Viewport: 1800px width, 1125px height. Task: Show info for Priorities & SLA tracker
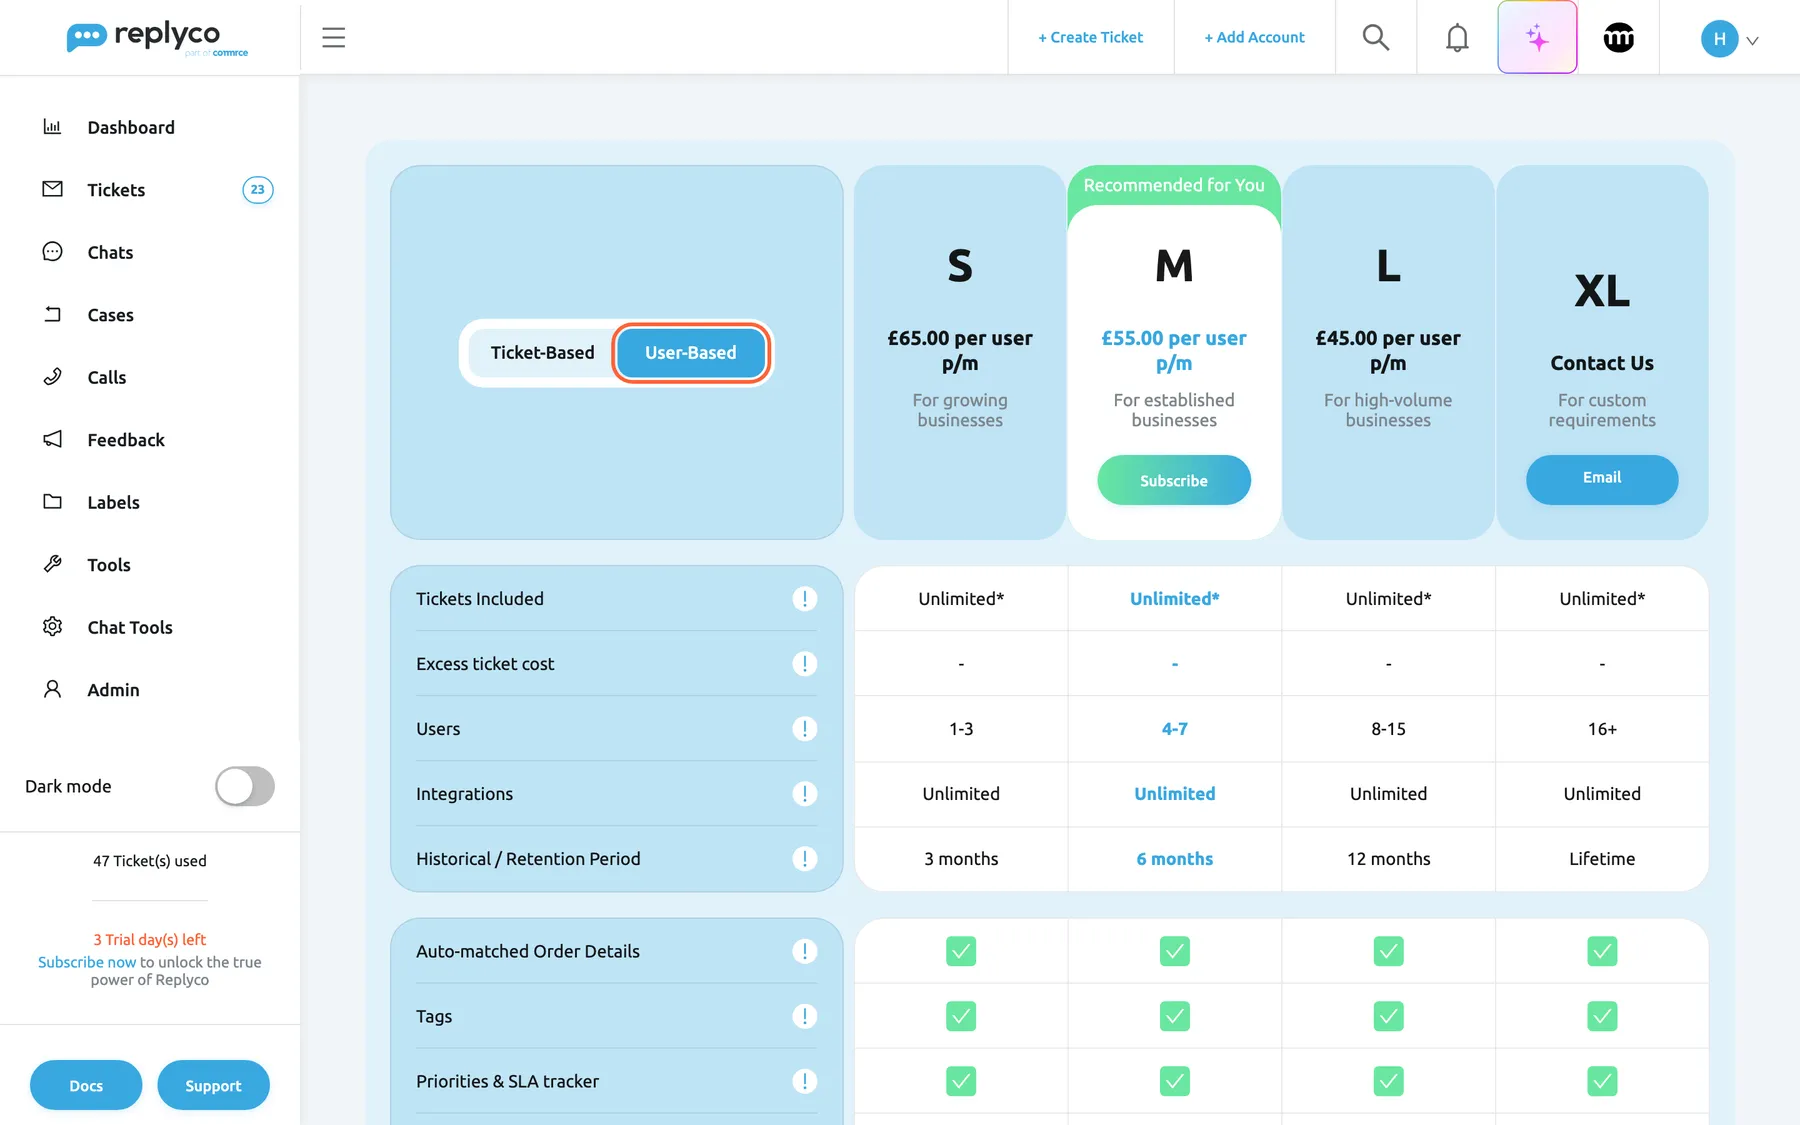click(804, 1081)
